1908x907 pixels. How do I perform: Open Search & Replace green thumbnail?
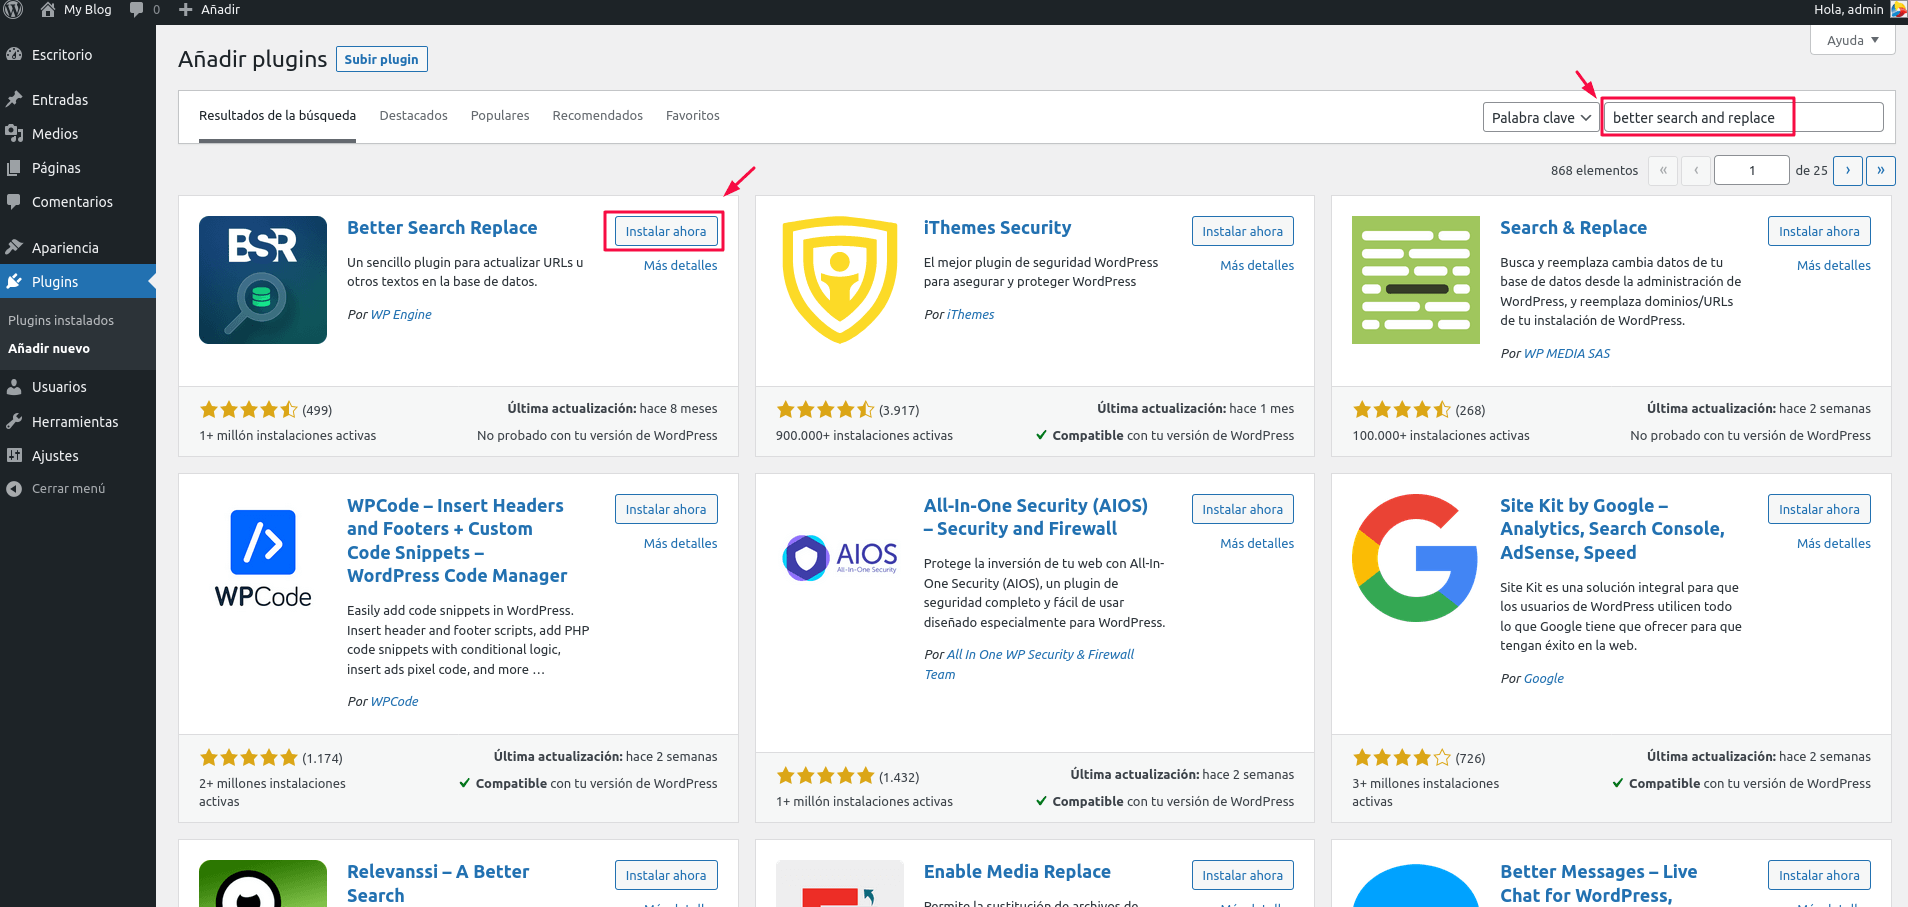[1416, 280]
